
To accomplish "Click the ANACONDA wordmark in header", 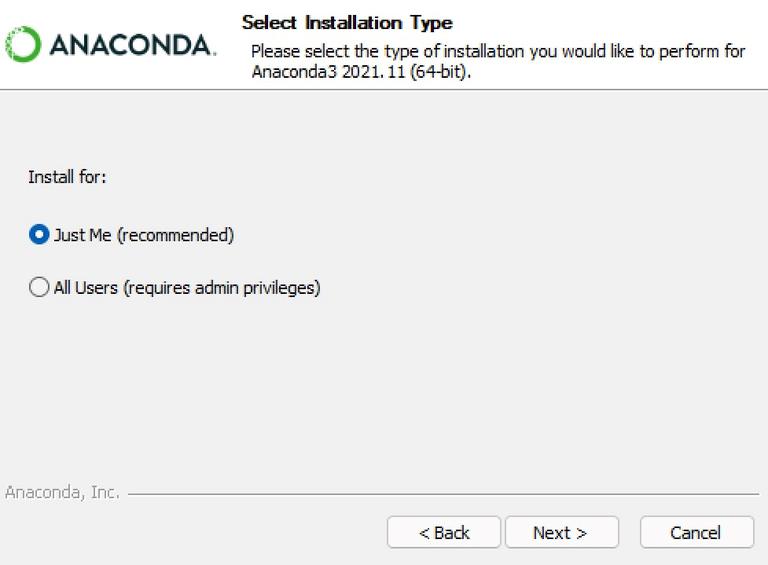I will pos(130,46).
